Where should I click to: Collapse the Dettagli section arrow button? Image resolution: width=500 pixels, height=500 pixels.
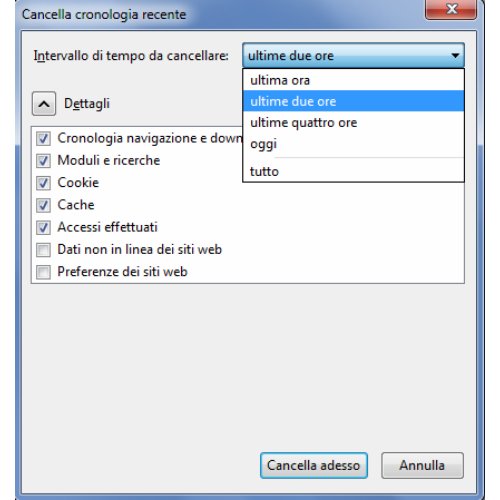pos(44,104)
